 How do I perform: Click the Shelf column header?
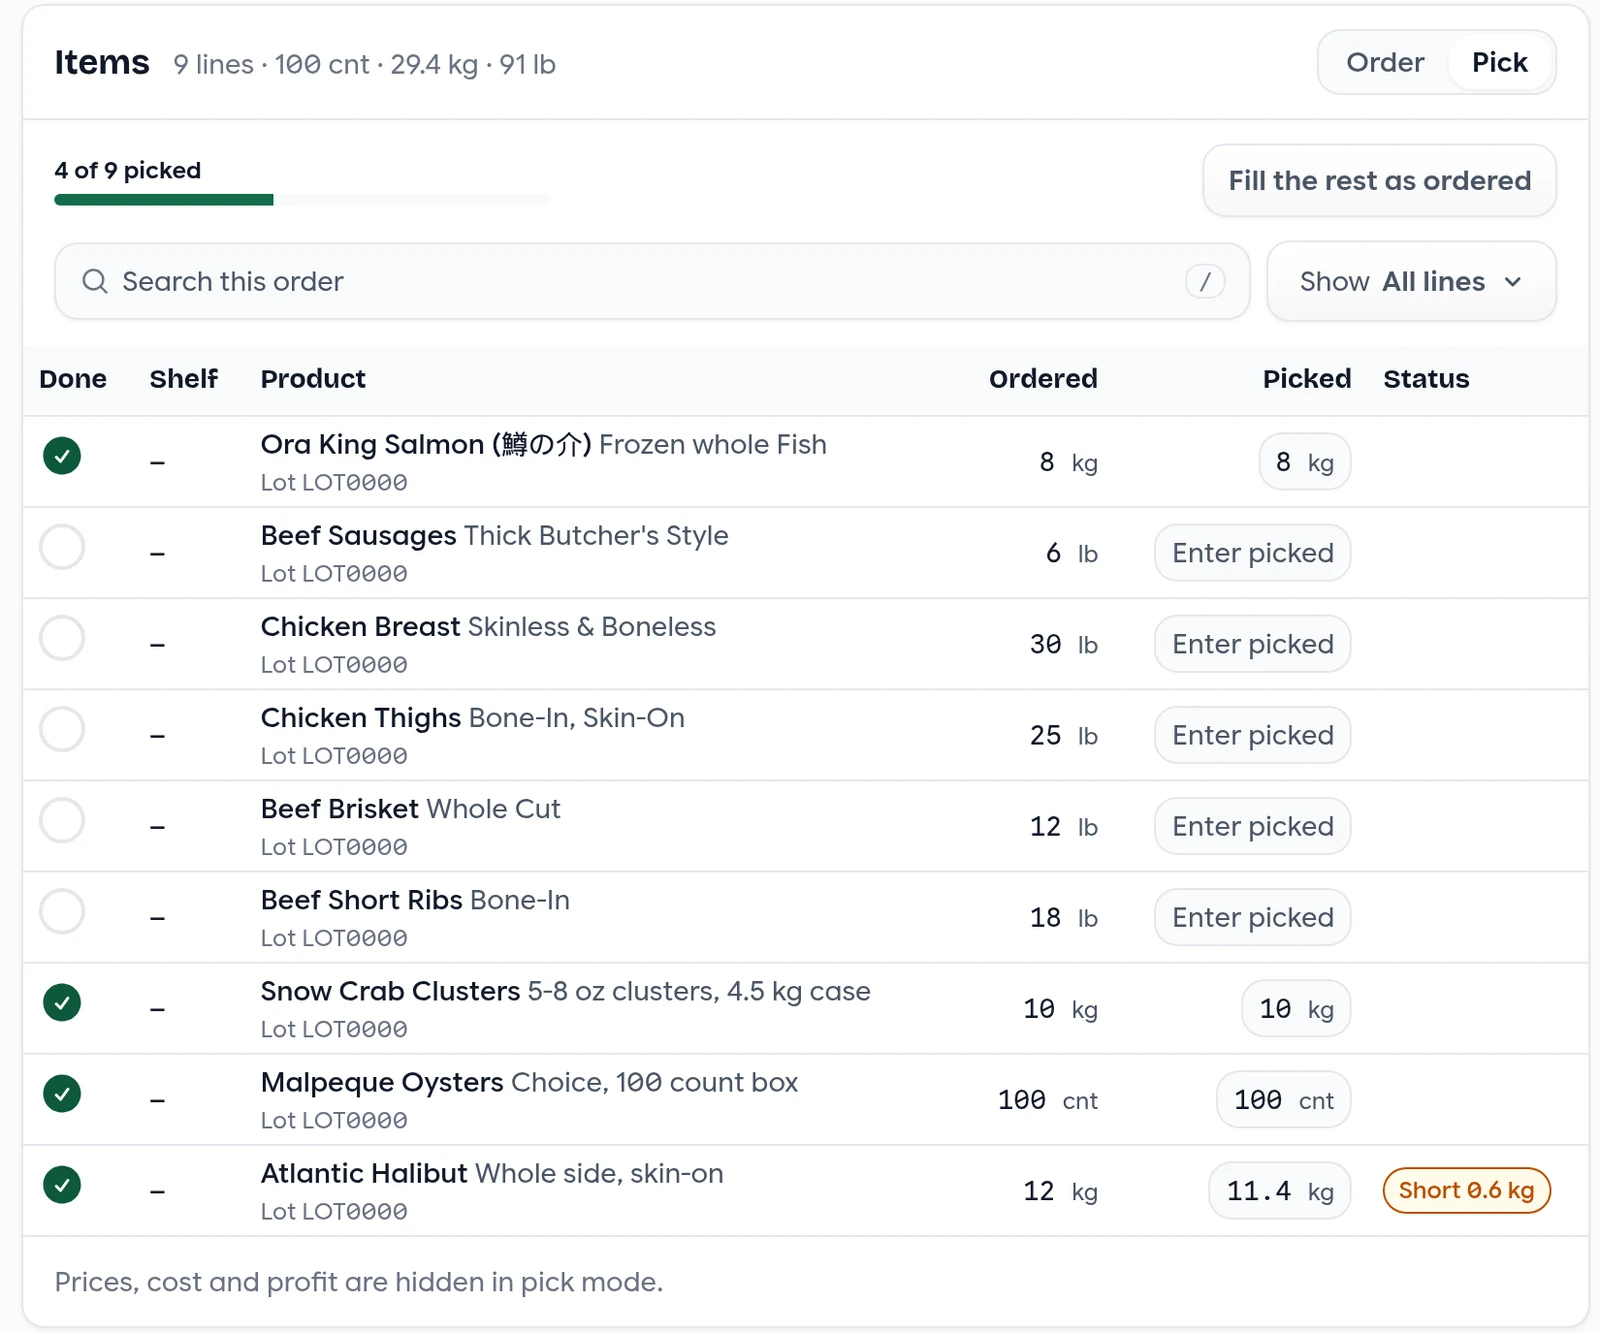pos(184,379)
